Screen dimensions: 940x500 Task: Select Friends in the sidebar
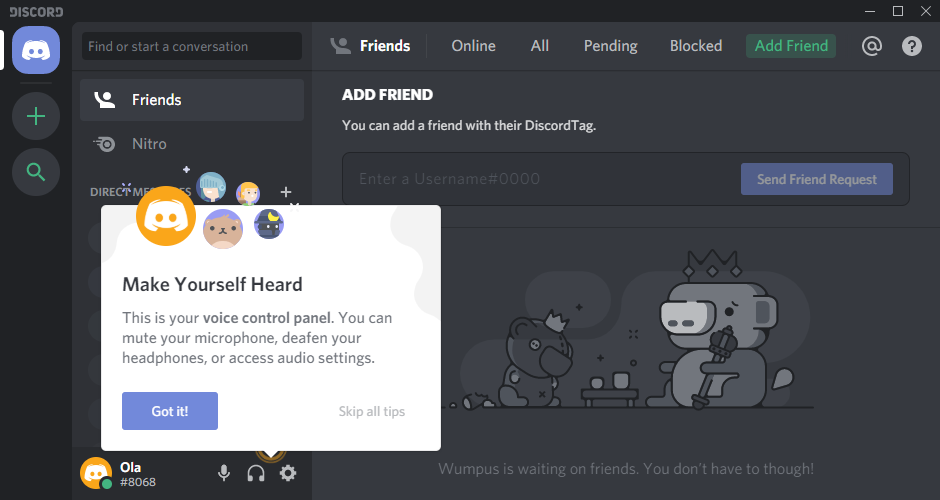pos(192,100)
